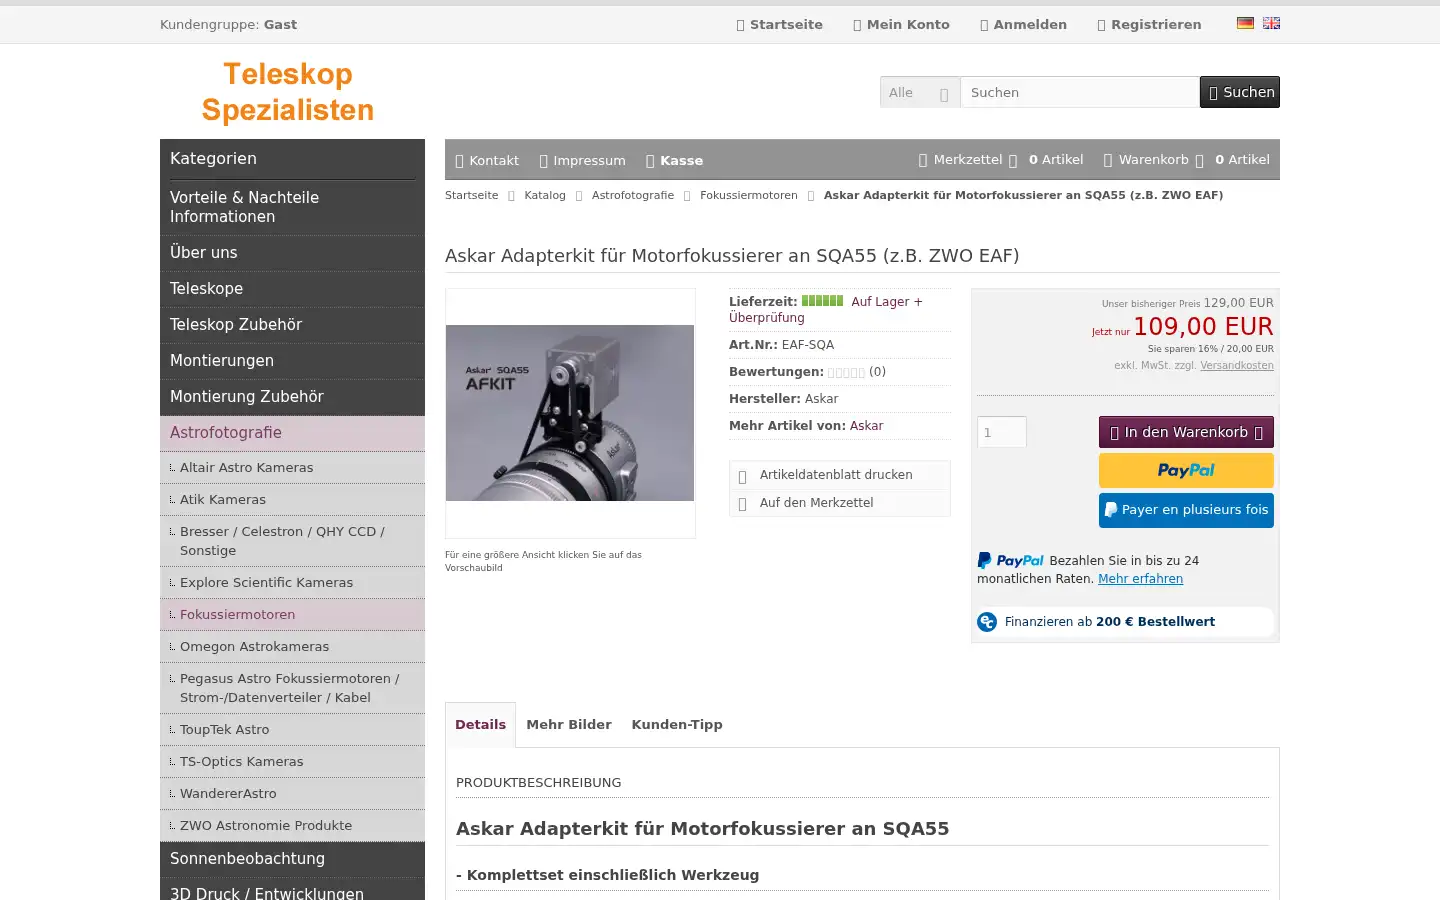Click Registrieren in top bar
The image size is (1440, 900).
click(x=1149, y=25)
